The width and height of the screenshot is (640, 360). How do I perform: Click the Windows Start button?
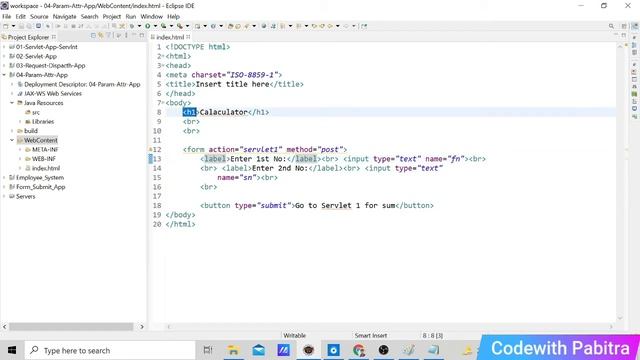[x=12, y=350]
